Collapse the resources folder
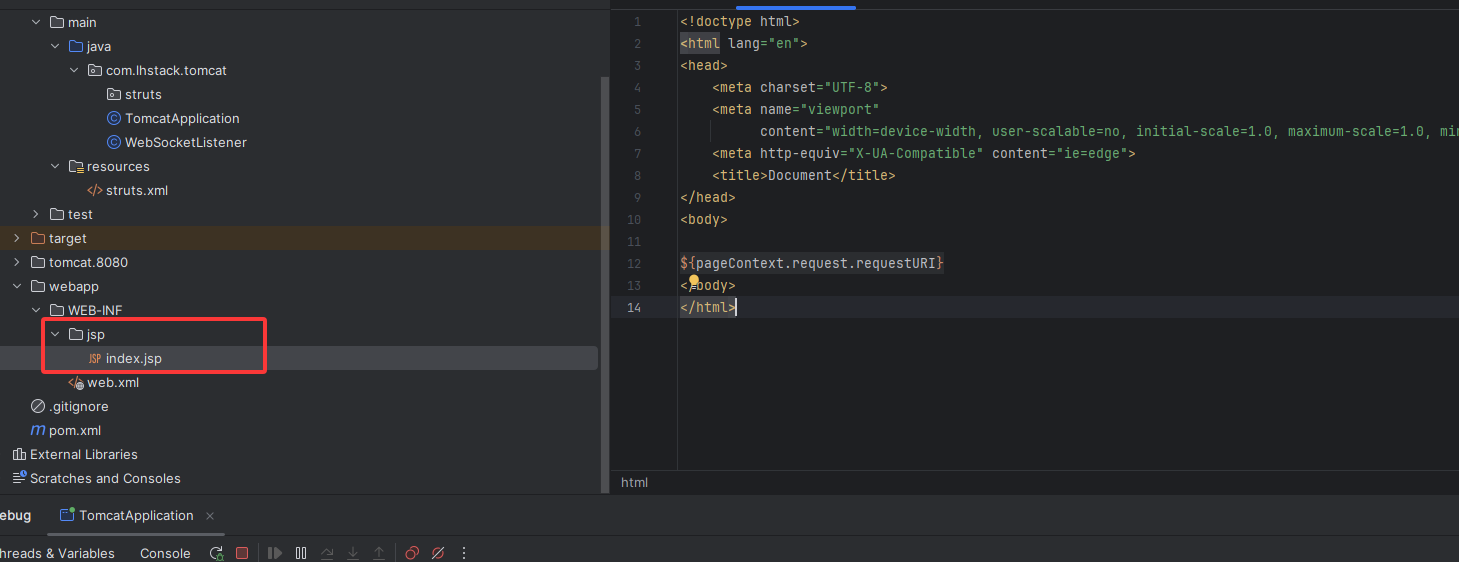 point(55,166)
